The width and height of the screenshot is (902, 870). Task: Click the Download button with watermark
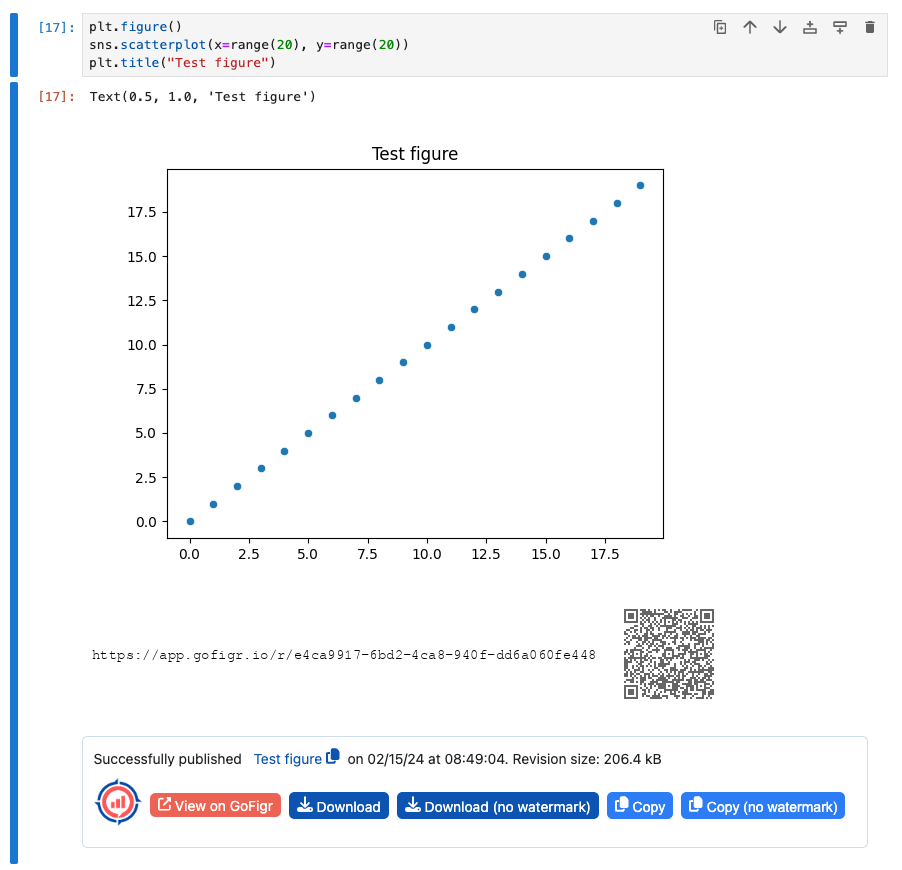coord(339,806)
